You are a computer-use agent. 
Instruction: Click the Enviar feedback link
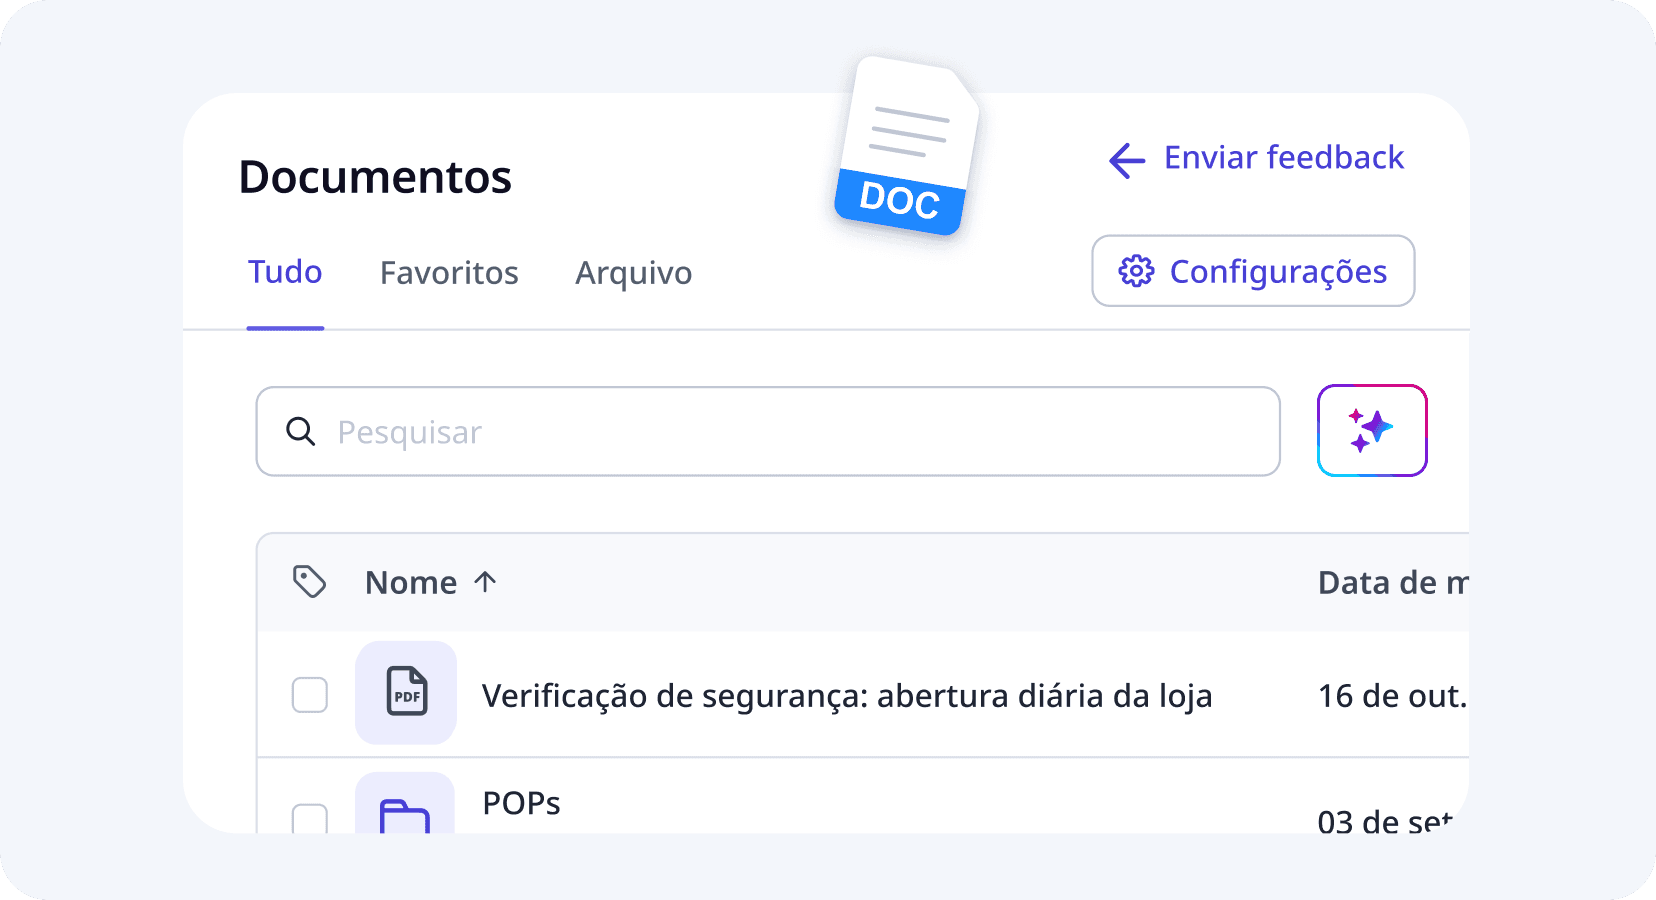click(1284, 158)
